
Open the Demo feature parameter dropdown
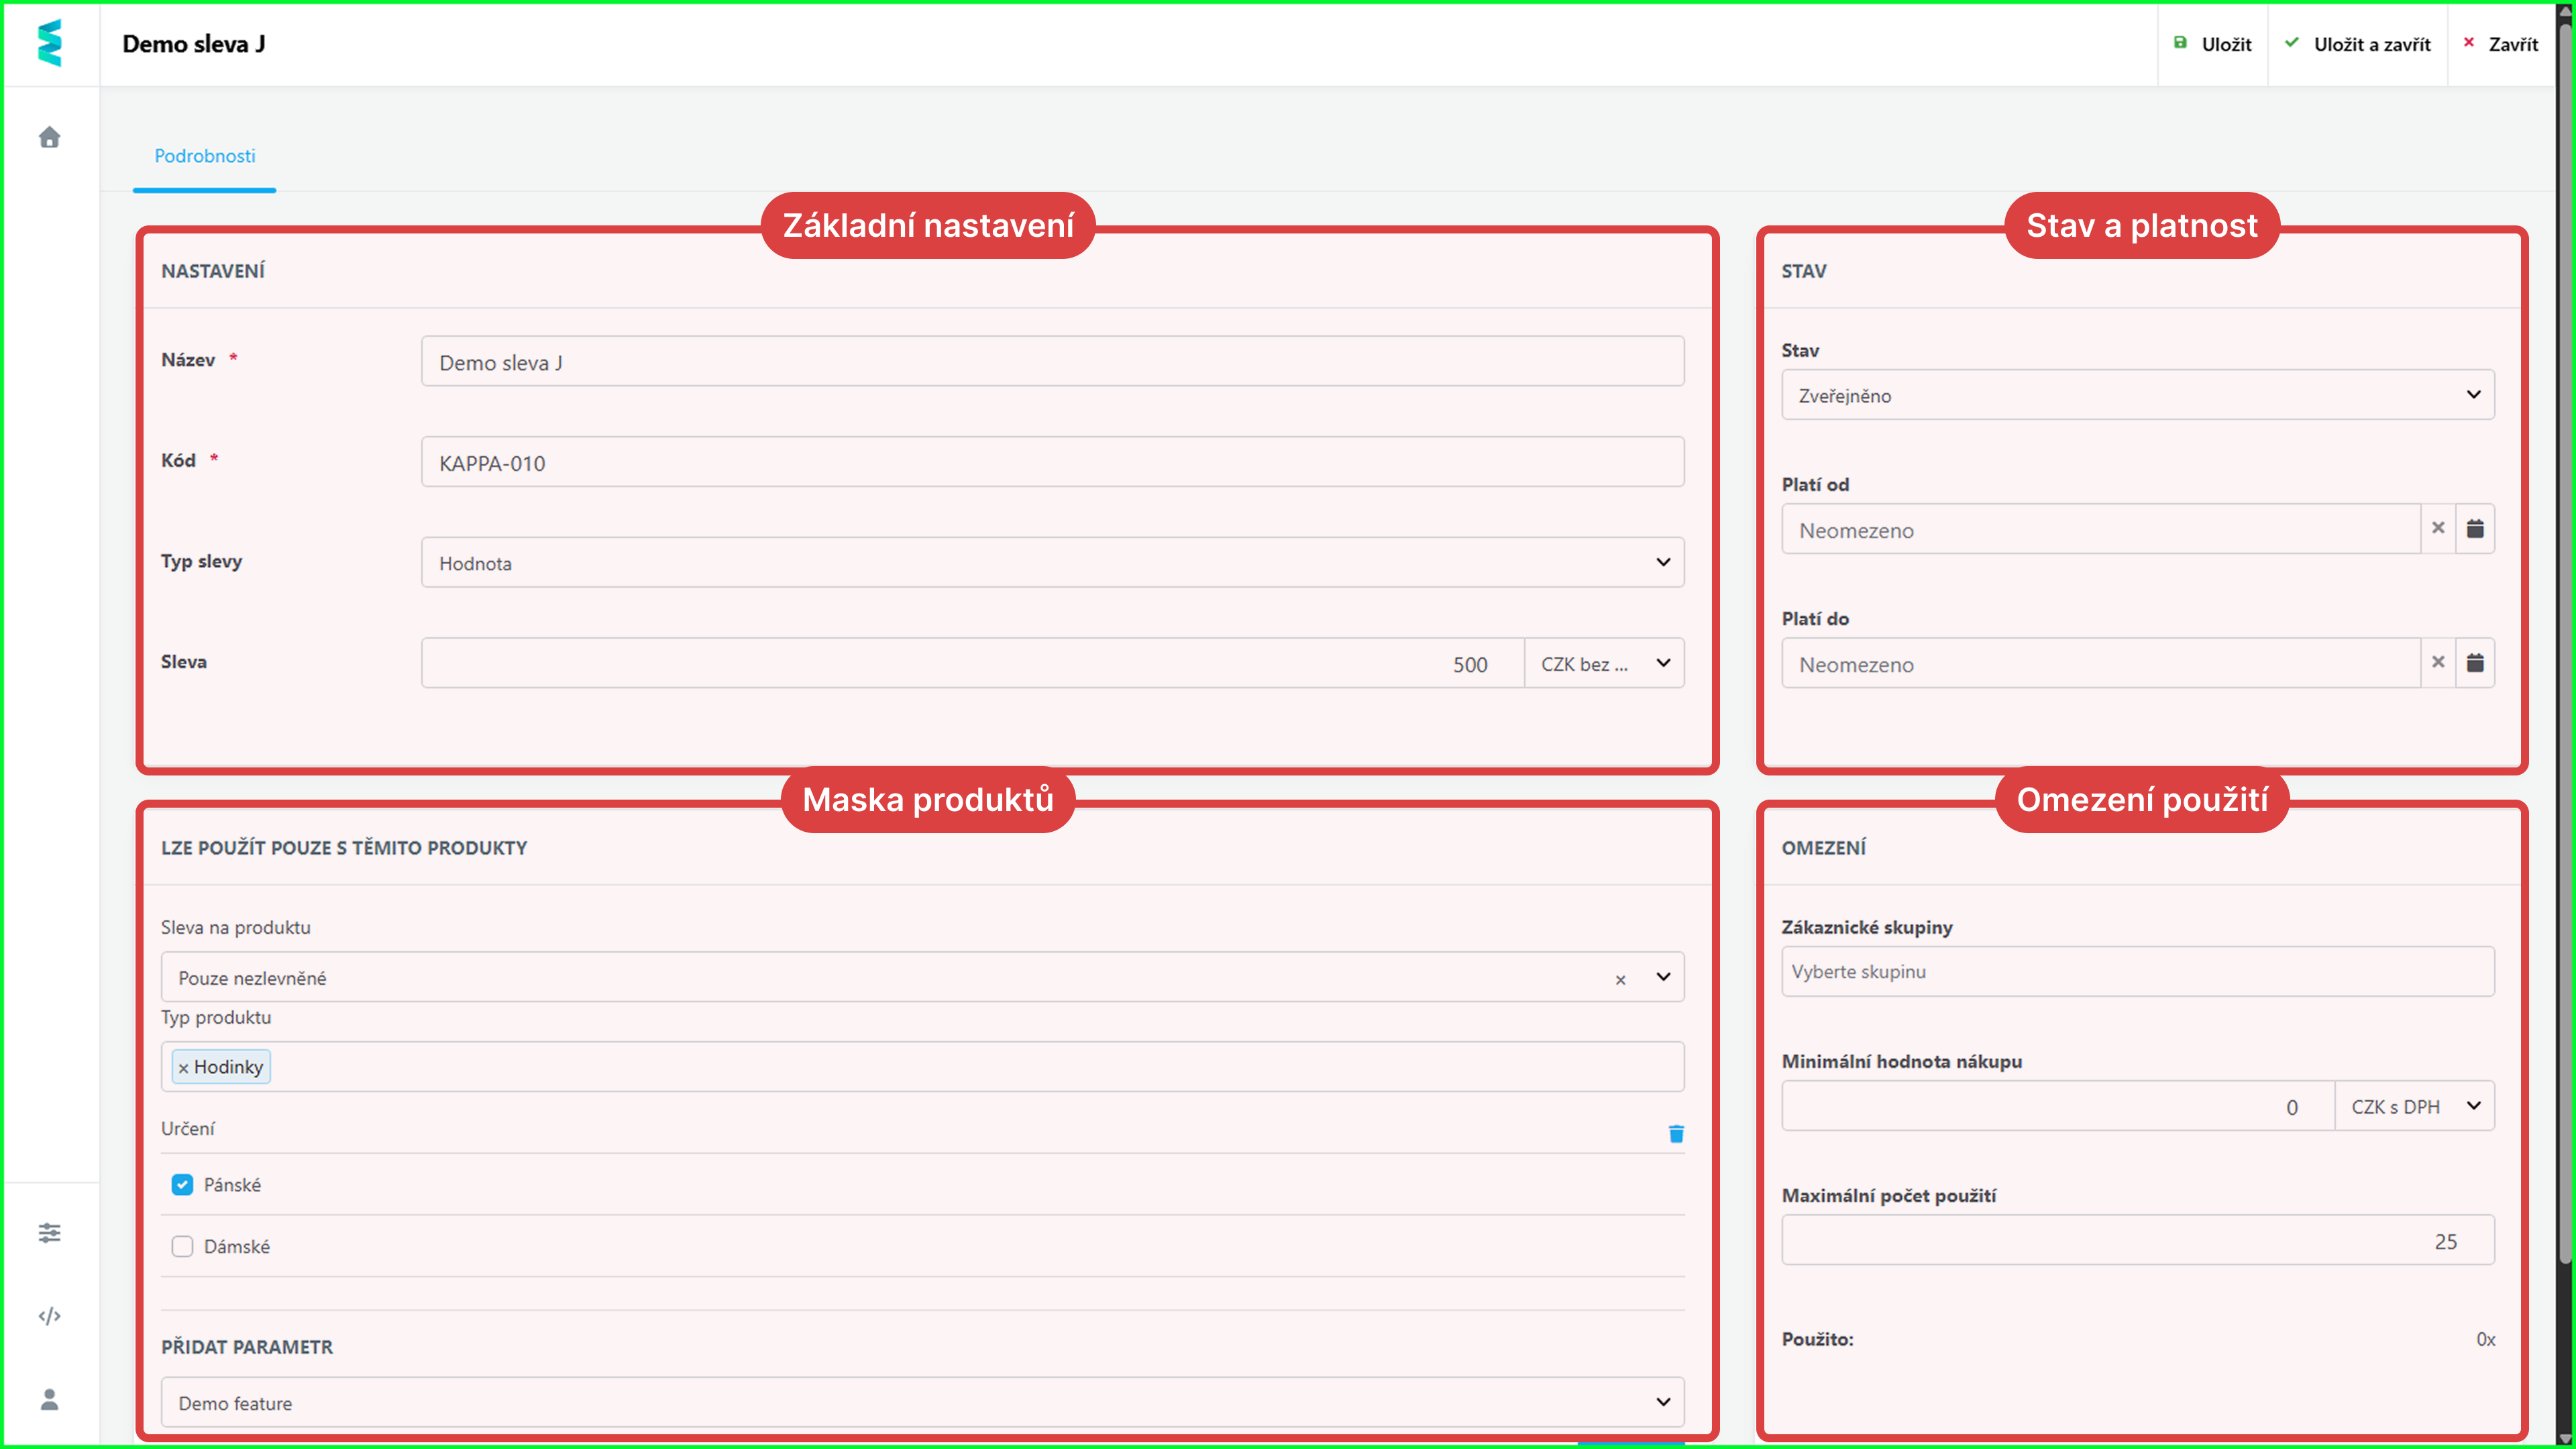click(921, 1402)
